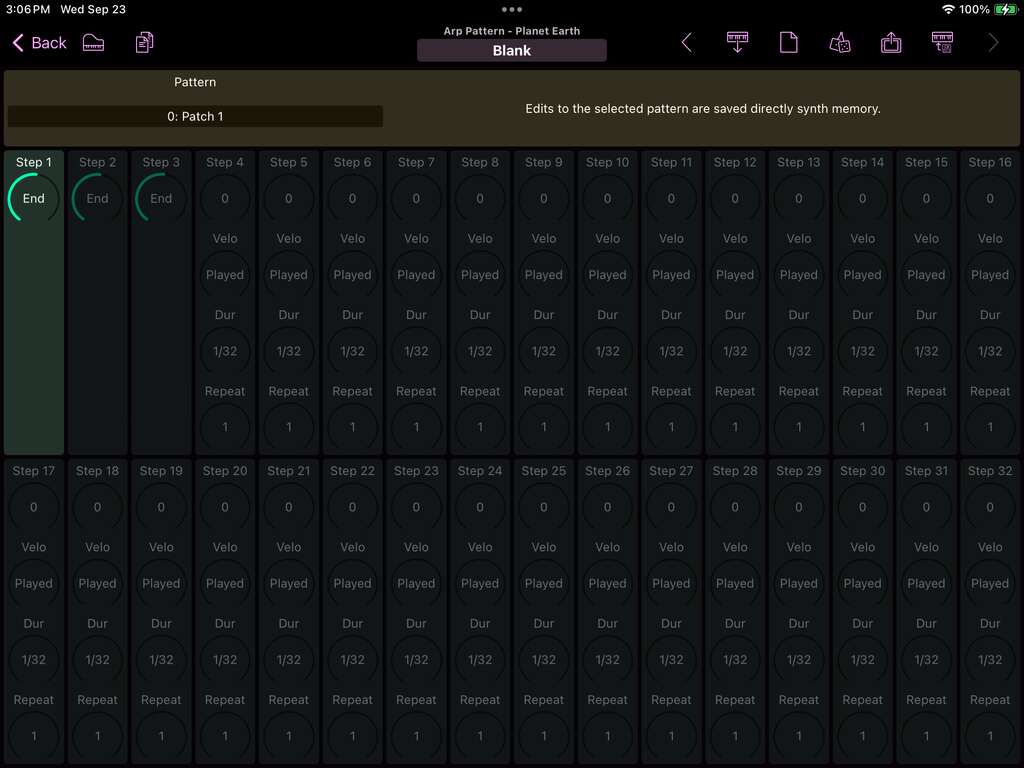The height and width of the screenshot is (768, 1024).
Task: Tap the Wi-Fi status icon
Action: (x=948, y=9)
